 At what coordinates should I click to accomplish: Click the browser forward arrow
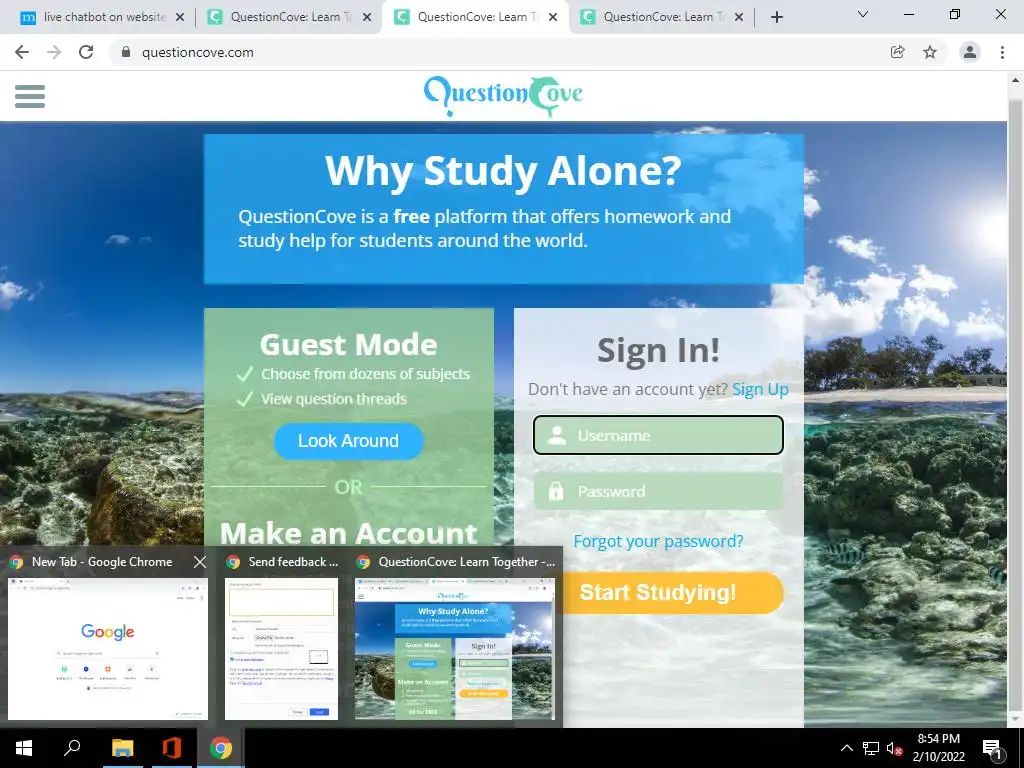(54, 52)
